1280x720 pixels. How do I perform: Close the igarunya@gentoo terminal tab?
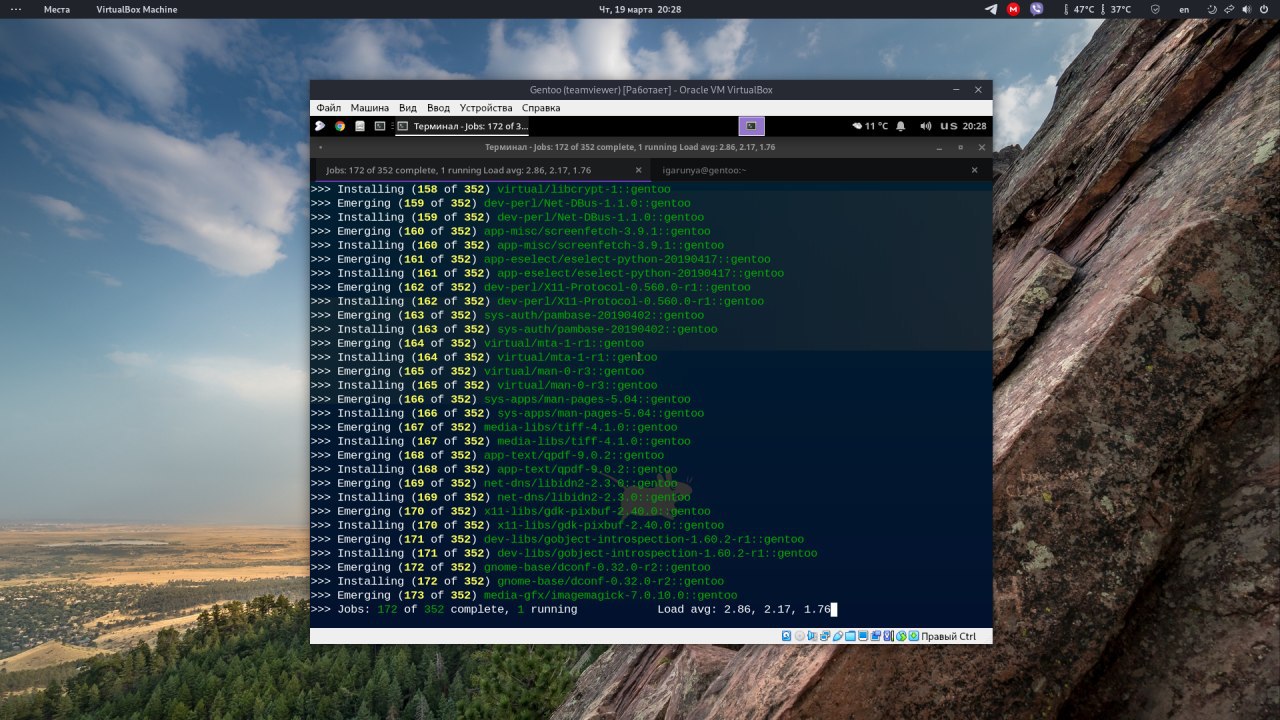[x=975, y=170]
